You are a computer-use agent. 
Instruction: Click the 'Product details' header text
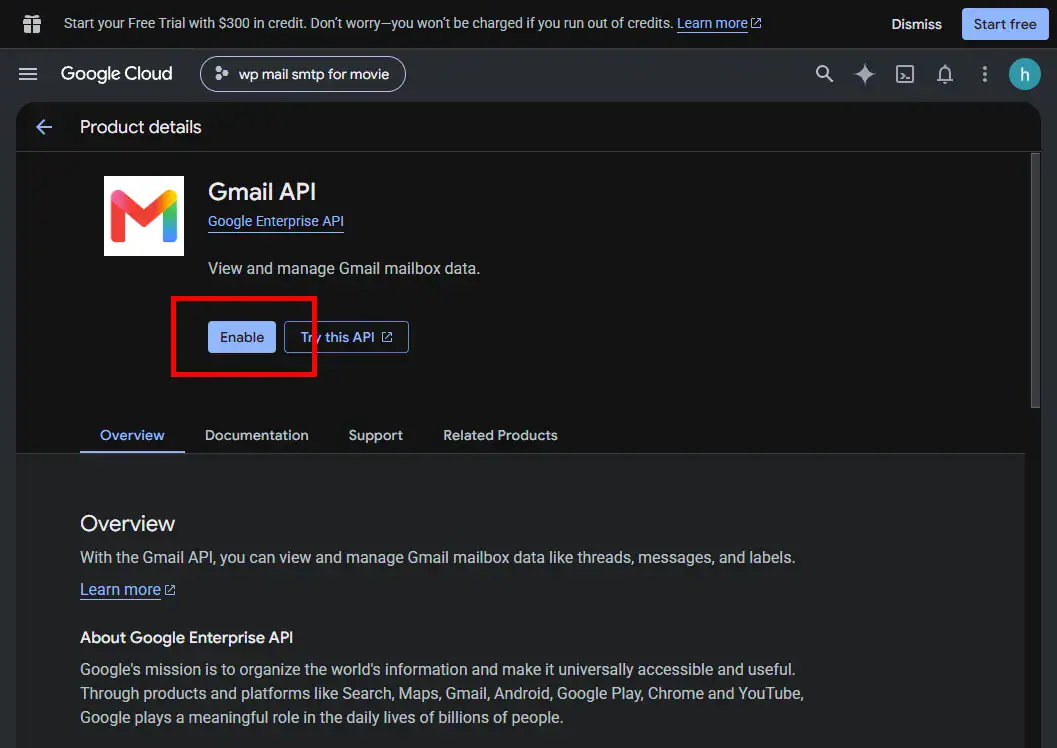click(x=140, y=127)
